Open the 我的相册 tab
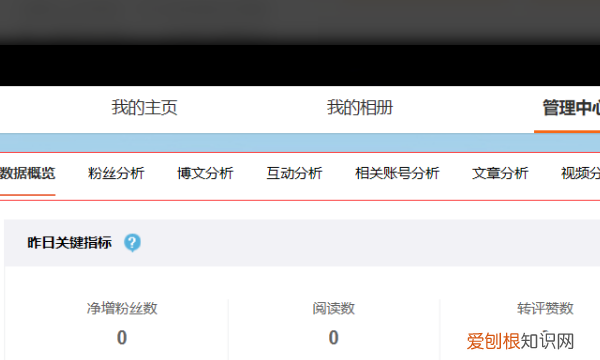 [360, 108]
